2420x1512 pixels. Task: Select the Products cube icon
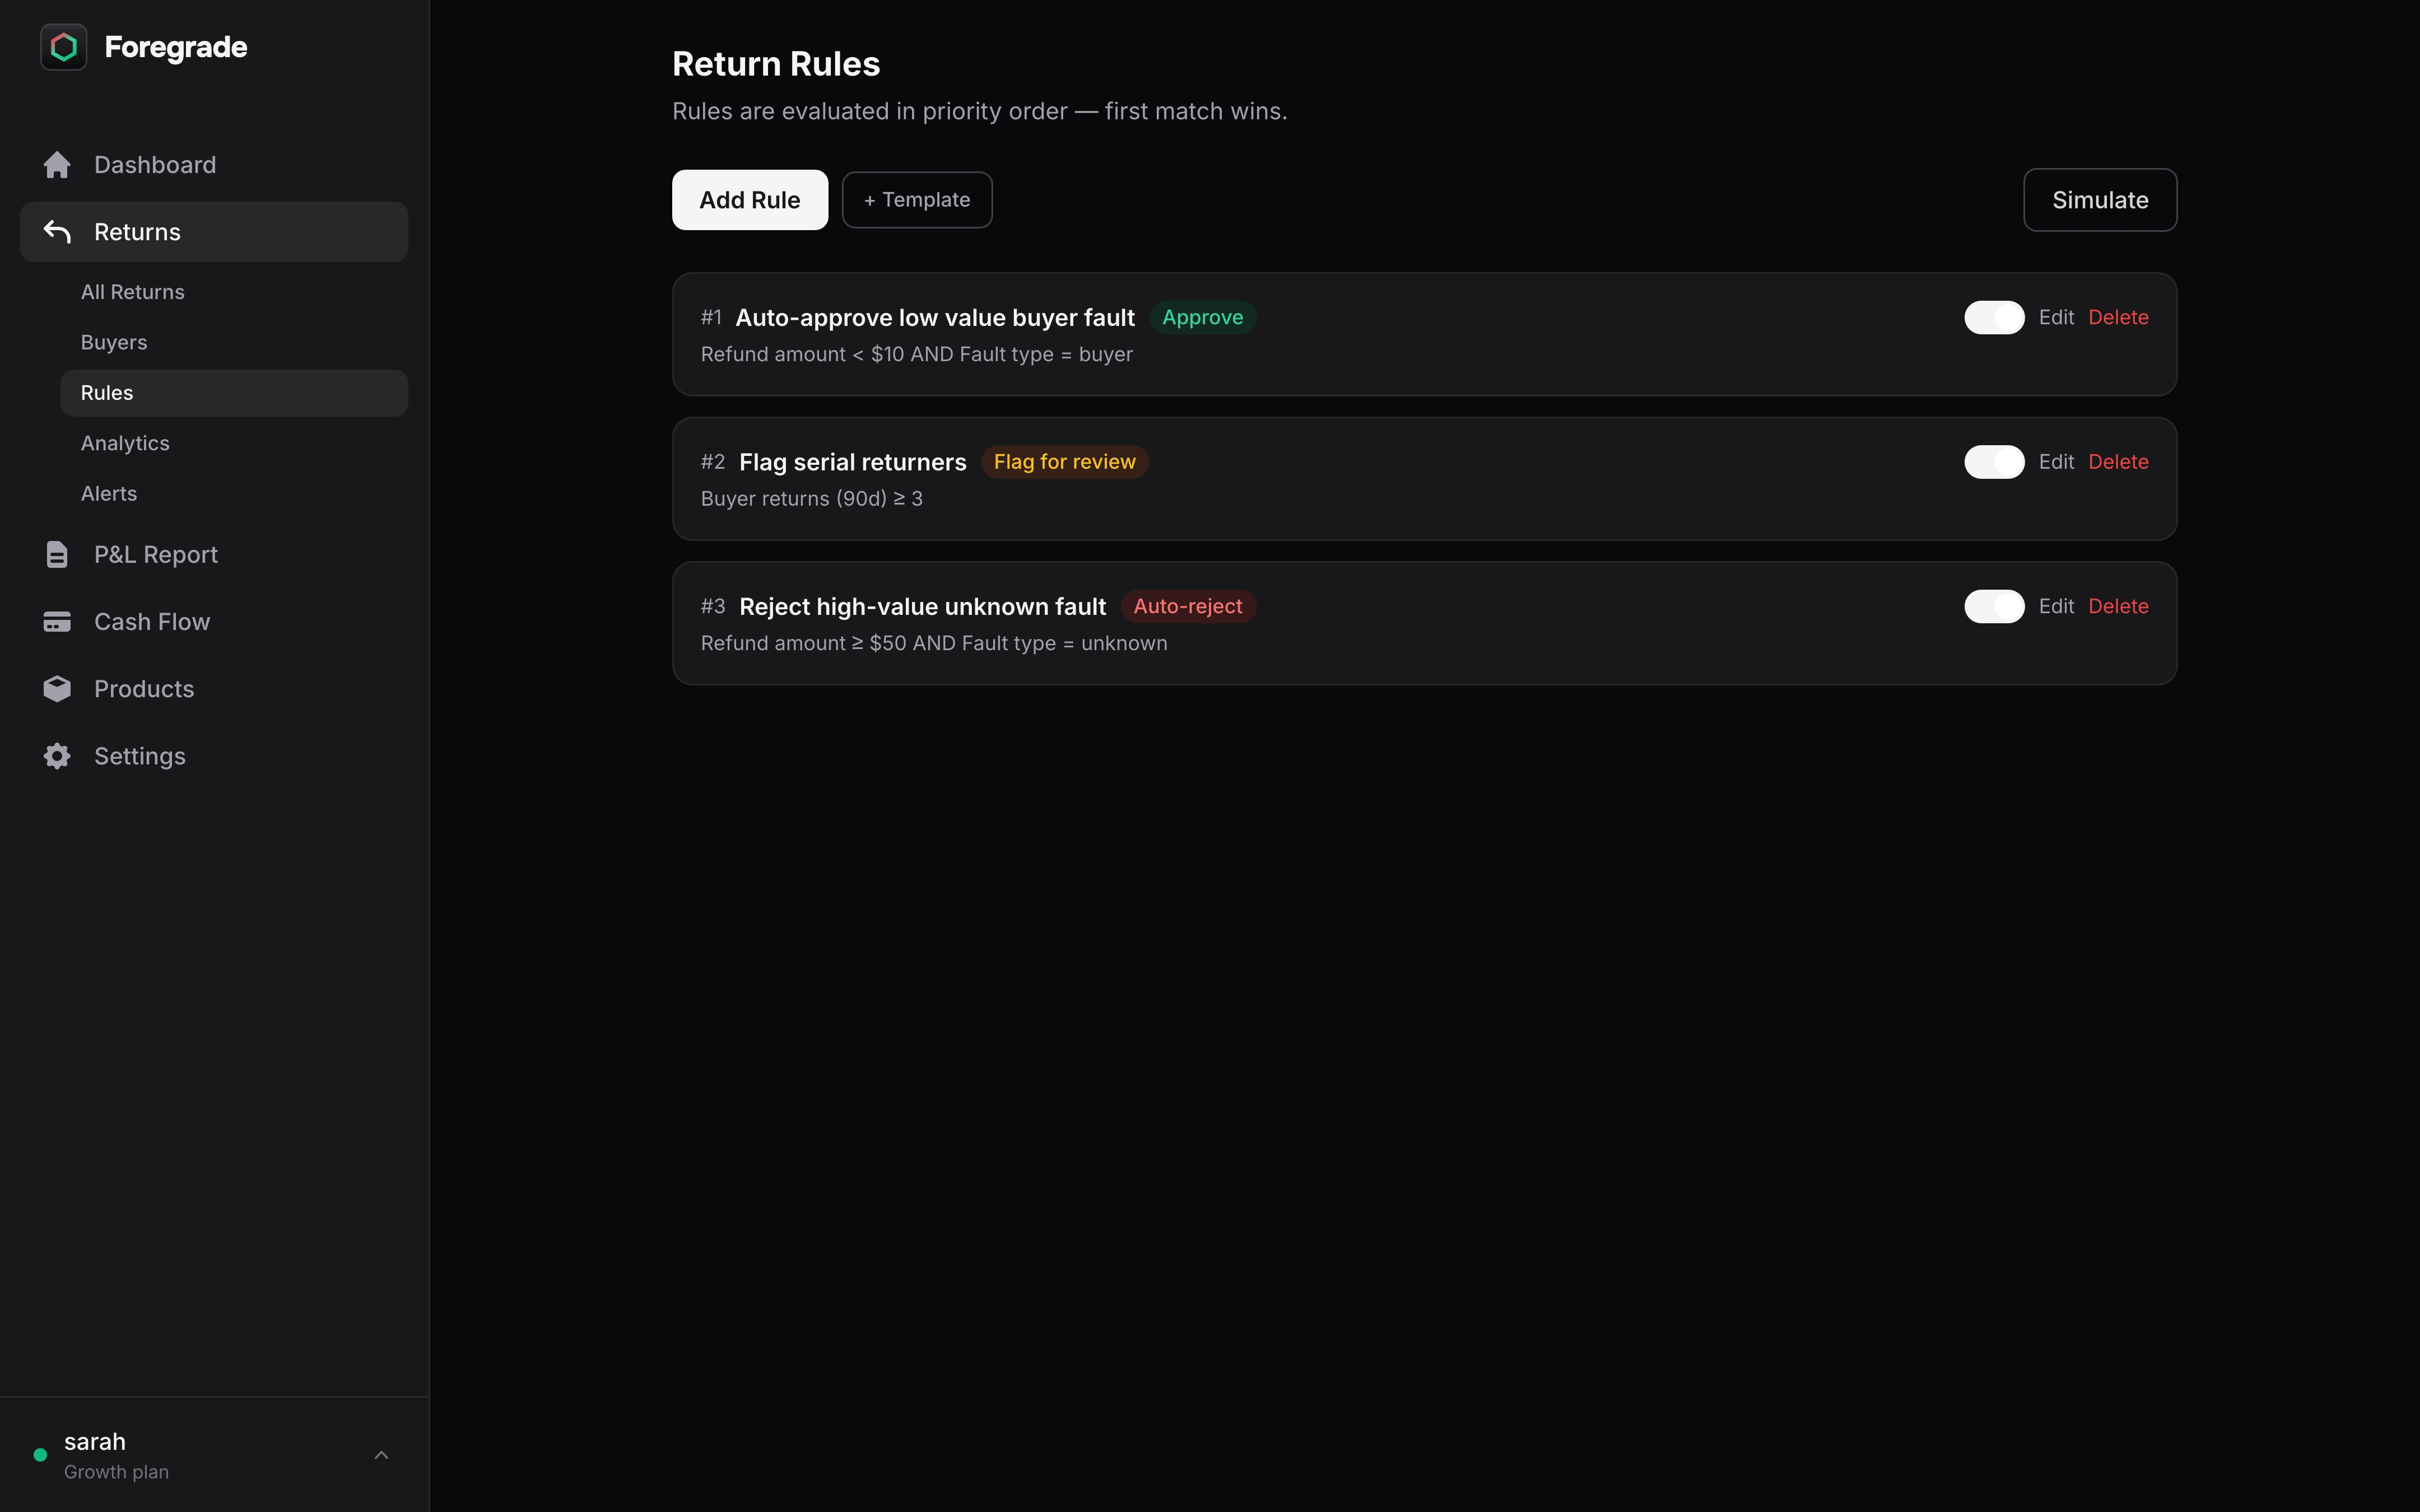[57, 688]
